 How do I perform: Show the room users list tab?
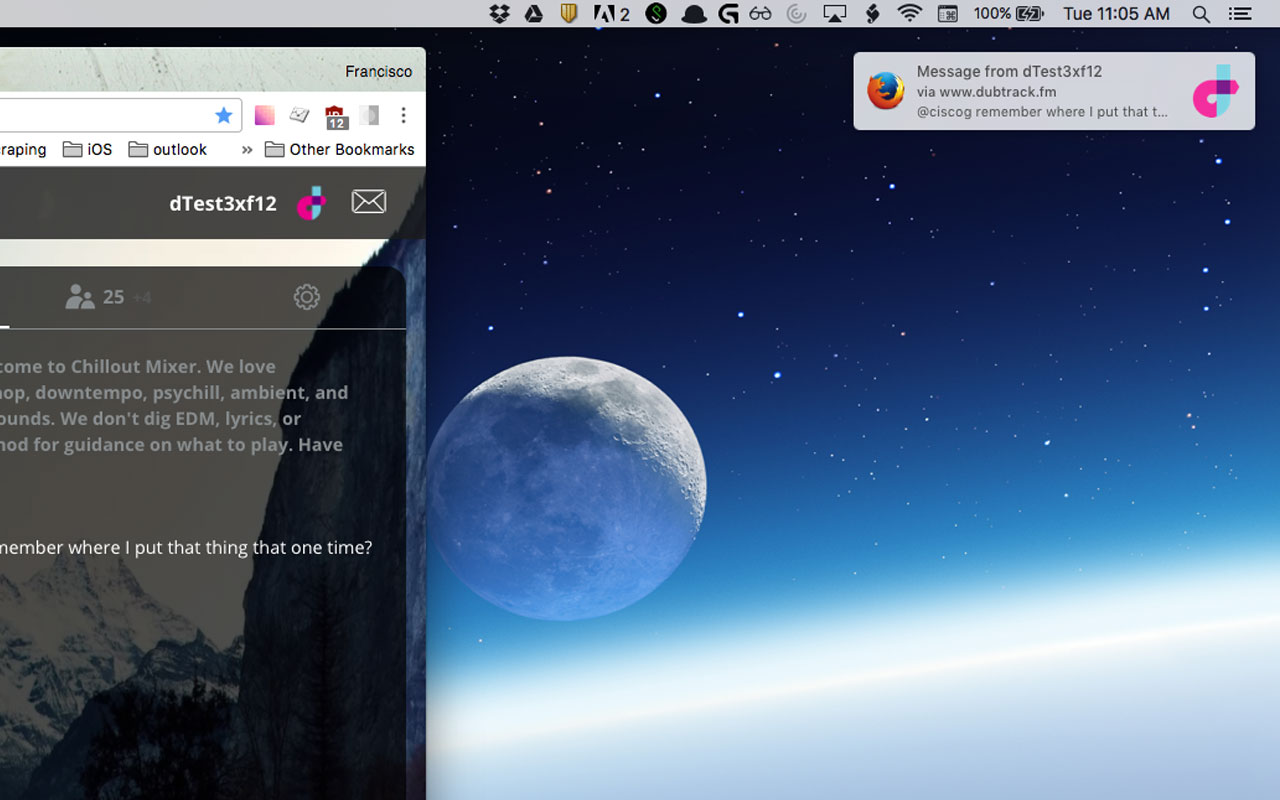tap(95, 297)
